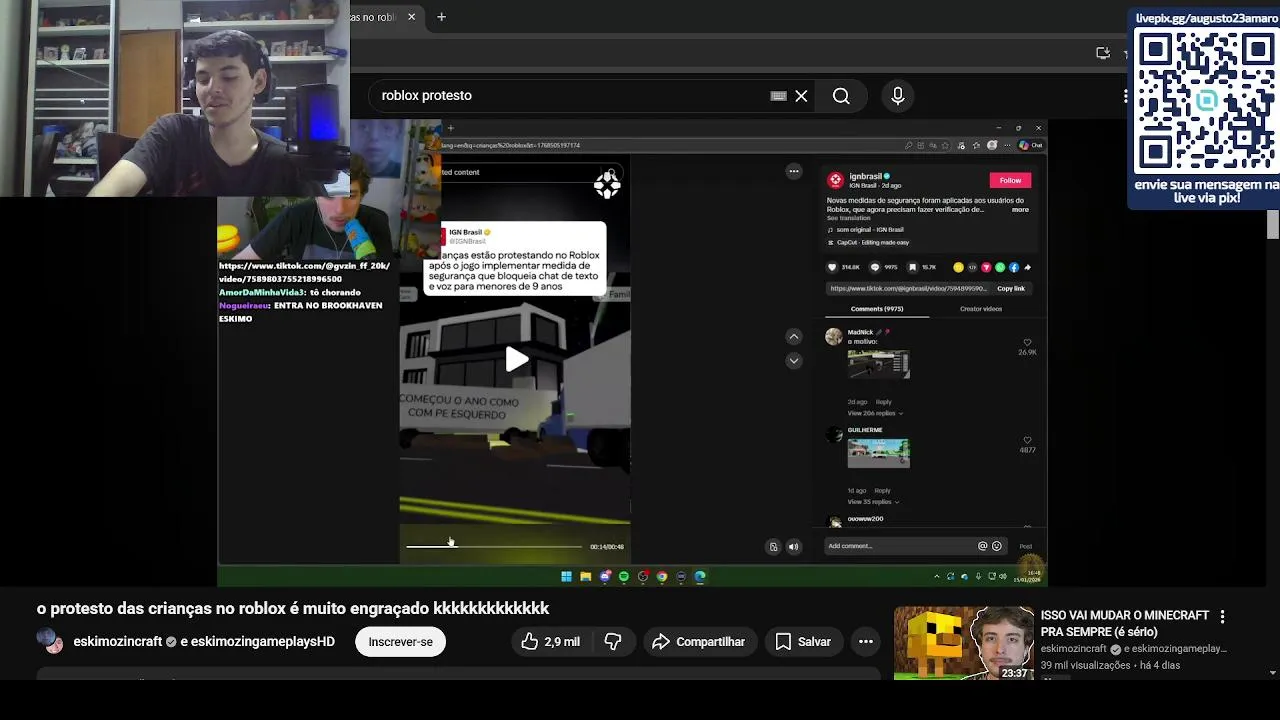1280x720 pixels.
Task: Open Microsoft Edge from the taskbar
Action: (x=700, y=577)
